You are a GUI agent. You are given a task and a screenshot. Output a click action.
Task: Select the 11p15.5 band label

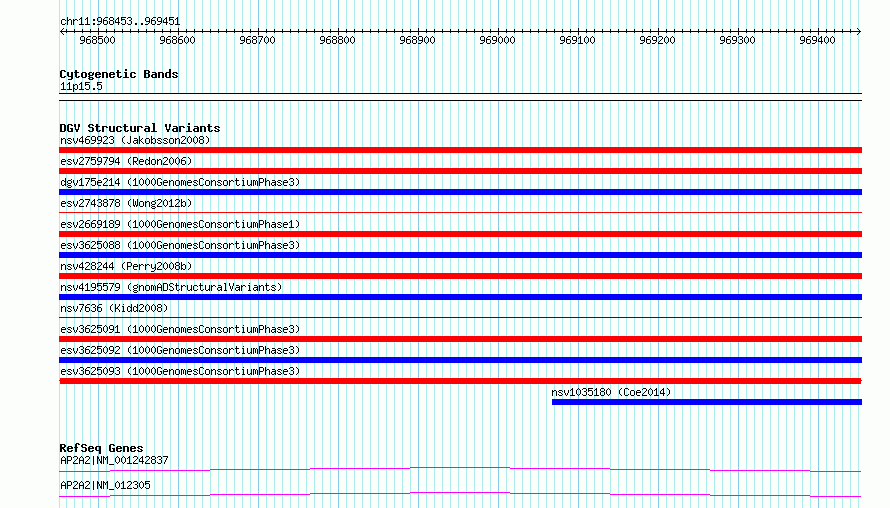coord(81,86)
